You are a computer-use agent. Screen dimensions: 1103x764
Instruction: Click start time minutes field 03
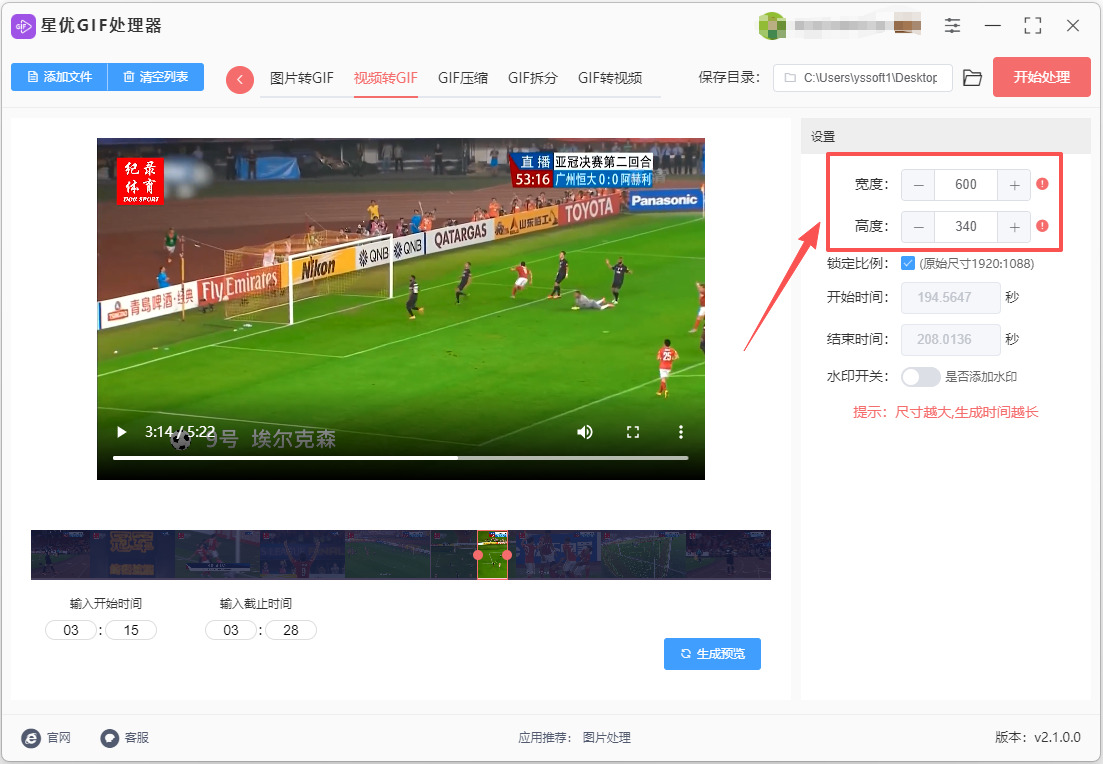71,630
